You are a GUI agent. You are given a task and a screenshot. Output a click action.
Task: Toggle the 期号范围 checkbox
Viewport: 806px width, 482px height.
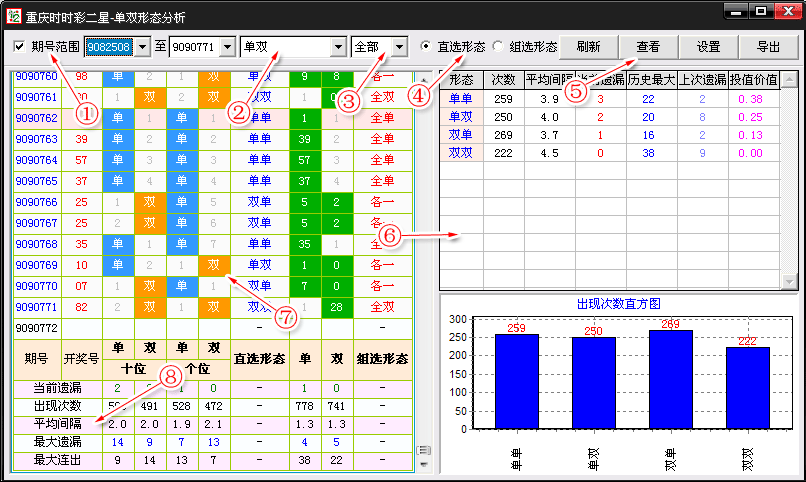20,47
